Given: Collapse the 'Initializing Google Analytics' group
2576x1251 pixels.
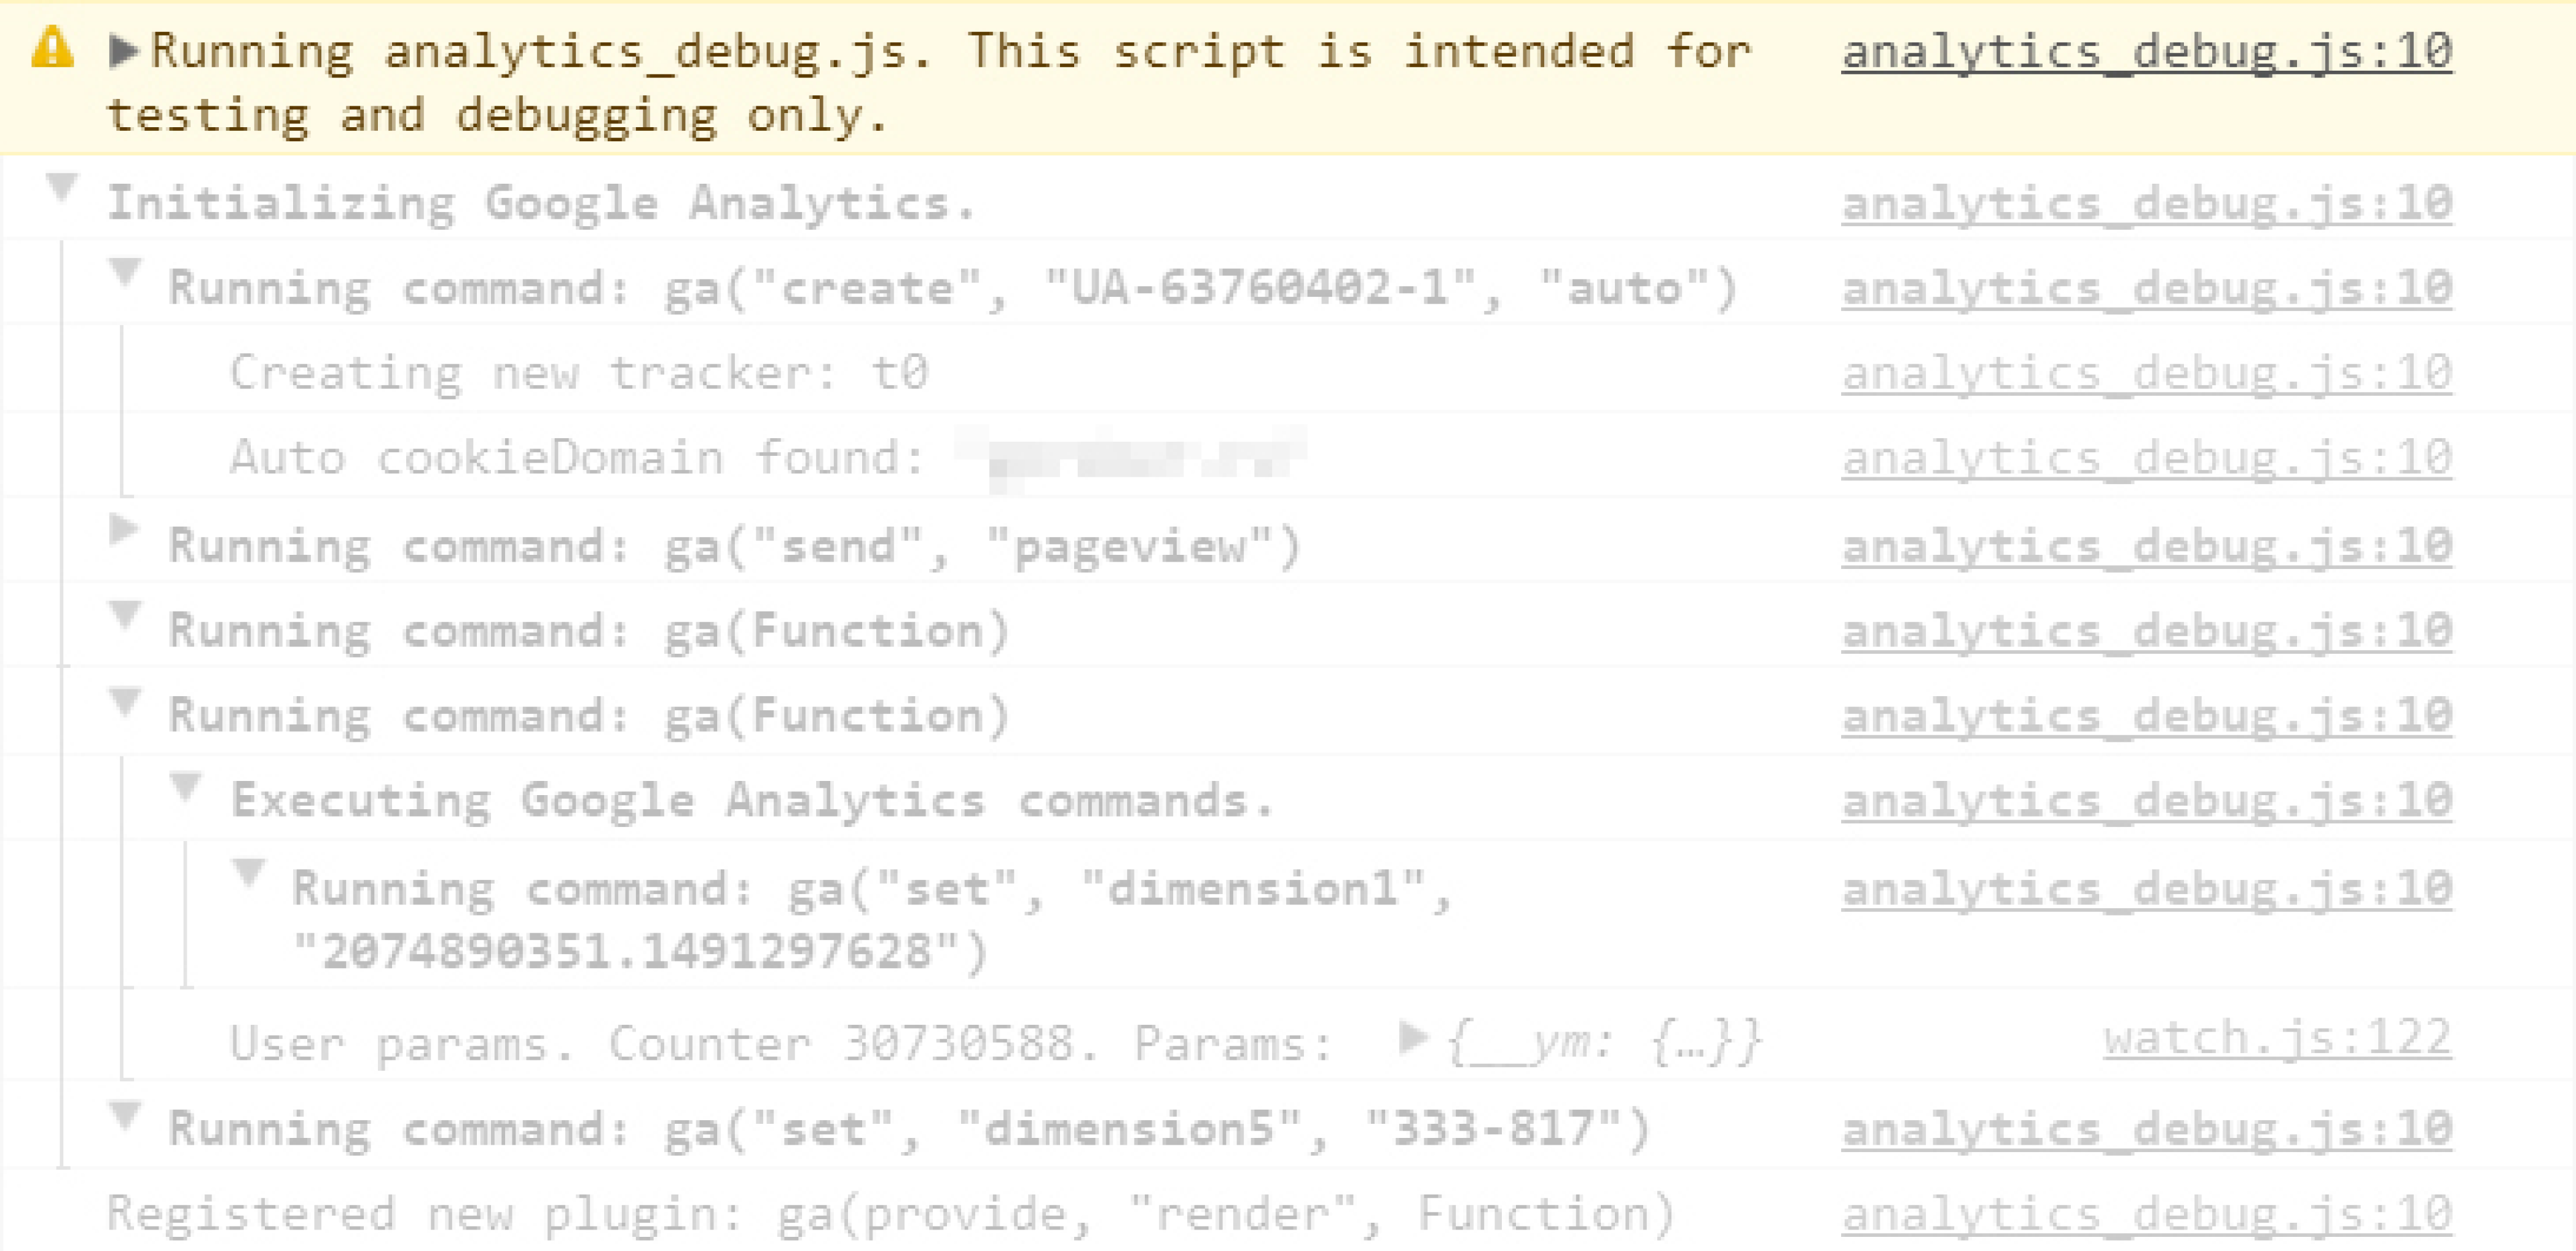Looking at the screenshot, I should tap(62, 187).
